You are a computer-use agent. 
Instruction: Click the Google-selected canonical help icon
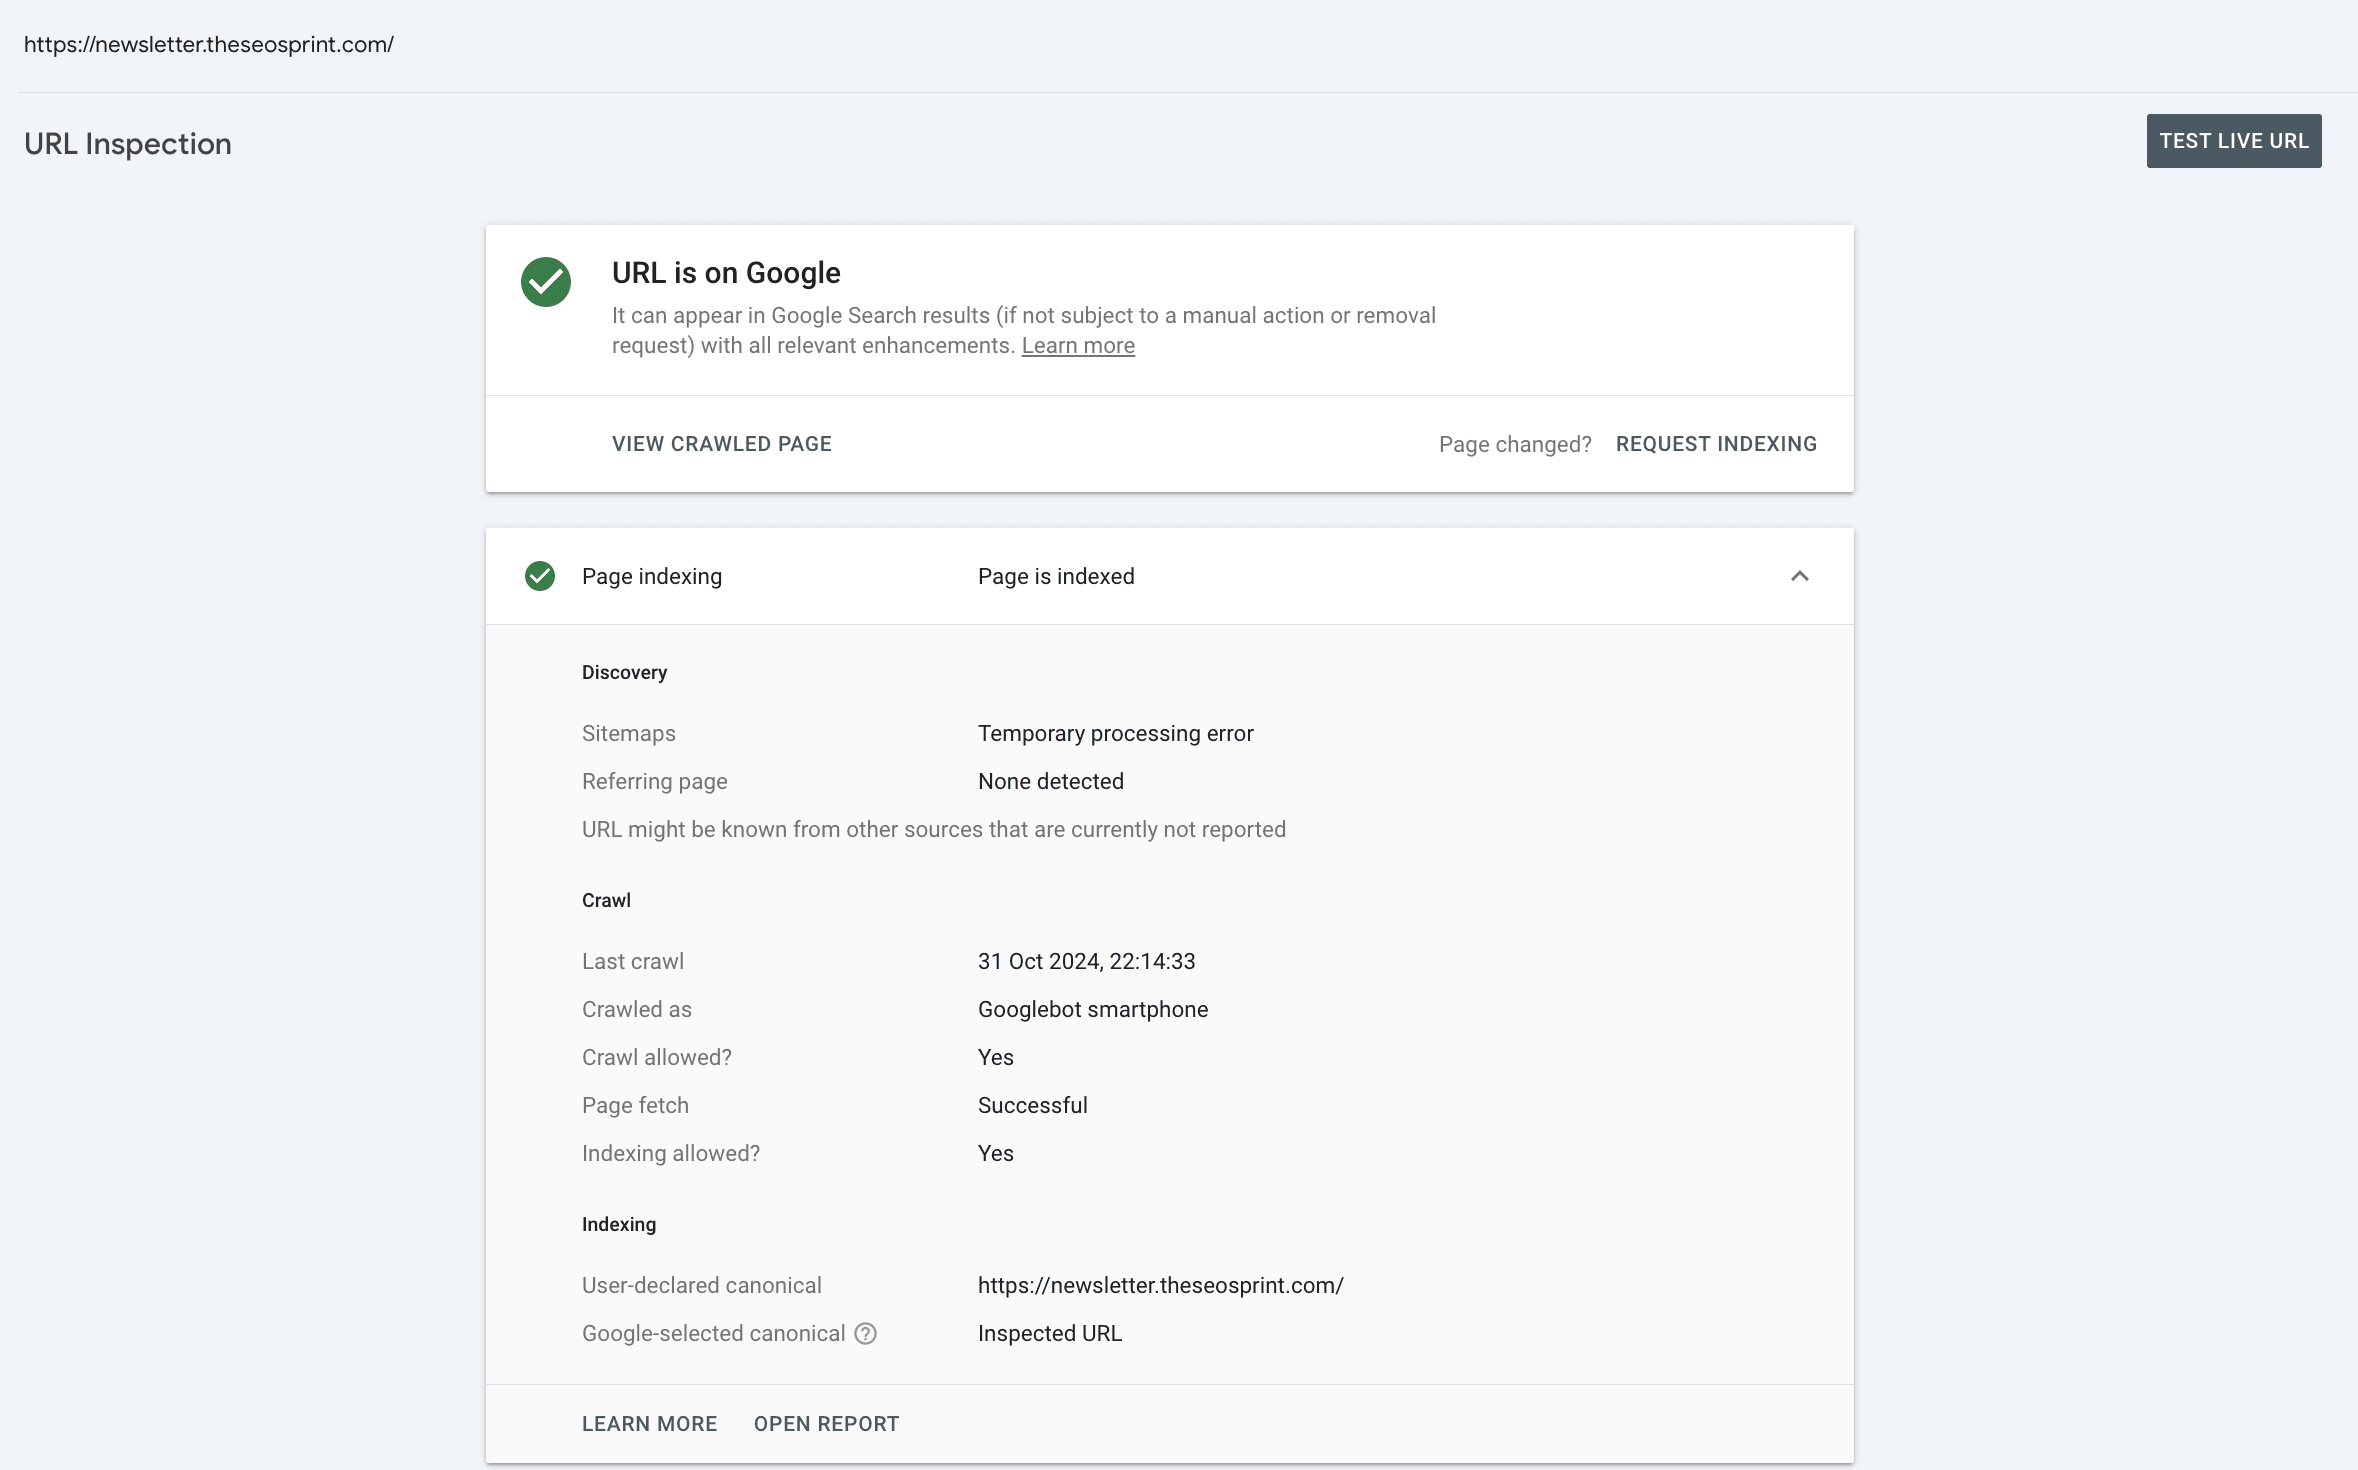pos(866,1333)
